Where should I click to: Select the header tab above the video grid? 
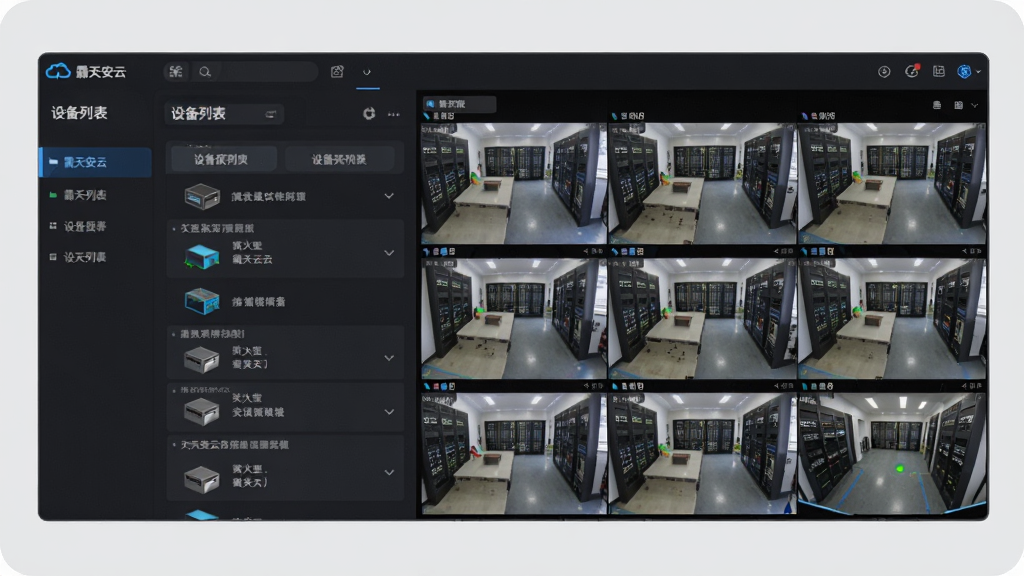(x=460, y=104)
